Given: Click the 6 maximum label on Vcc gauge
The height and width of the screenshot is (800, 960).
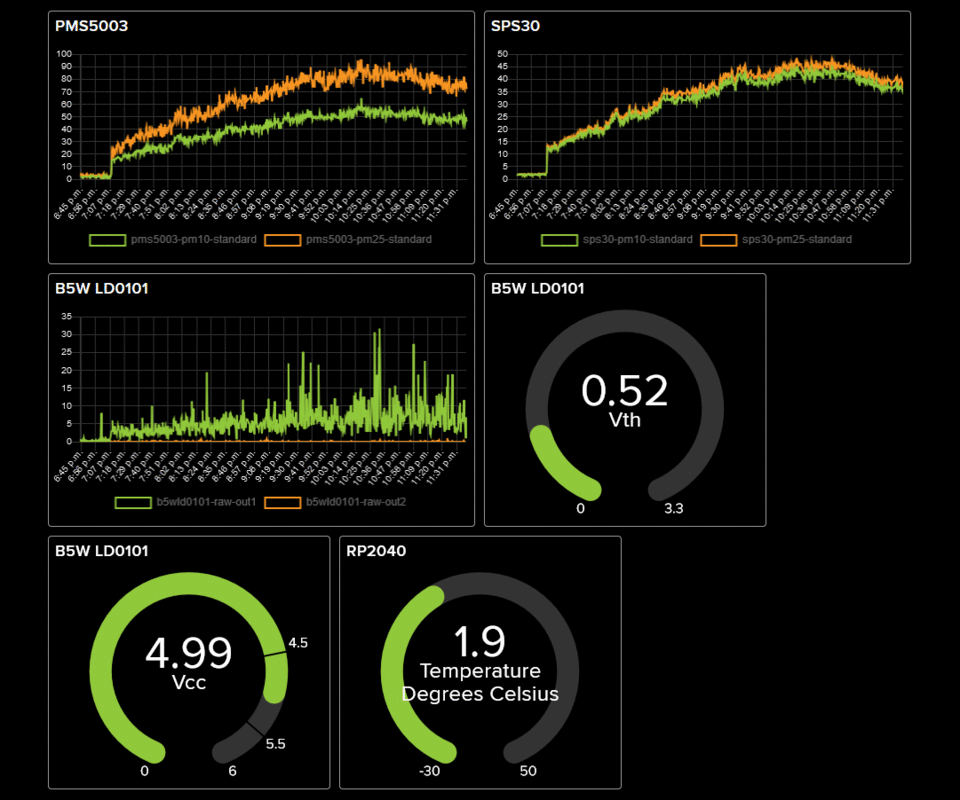Looking at the screenshot, I should tap(233, 771).
